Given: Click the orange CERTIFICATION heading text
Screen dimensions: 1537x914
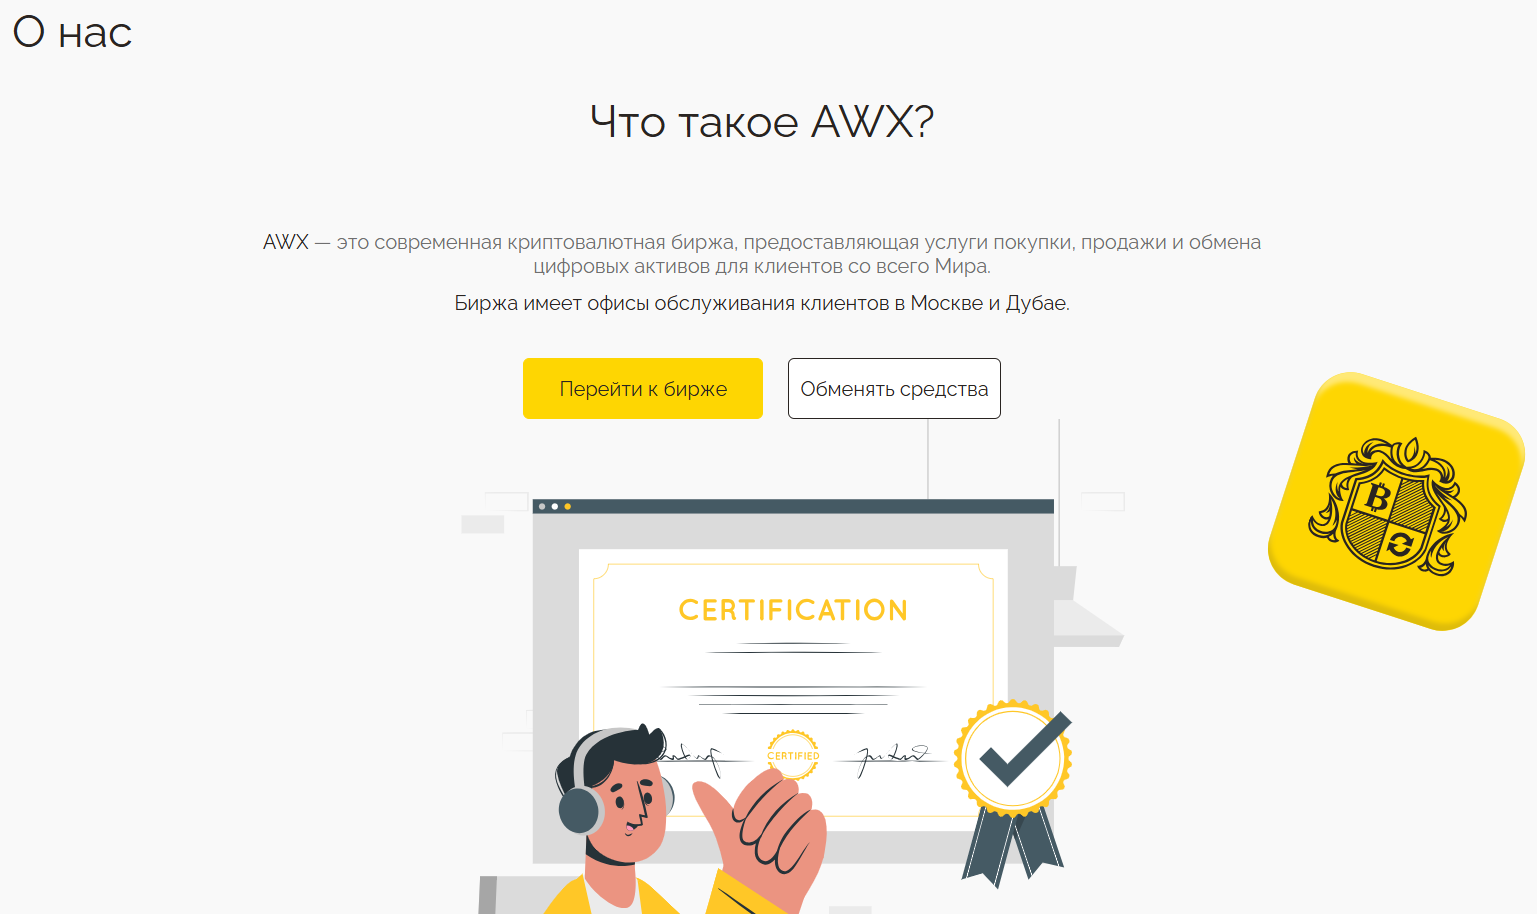Looking at the screenshot, I should (793, 610).
